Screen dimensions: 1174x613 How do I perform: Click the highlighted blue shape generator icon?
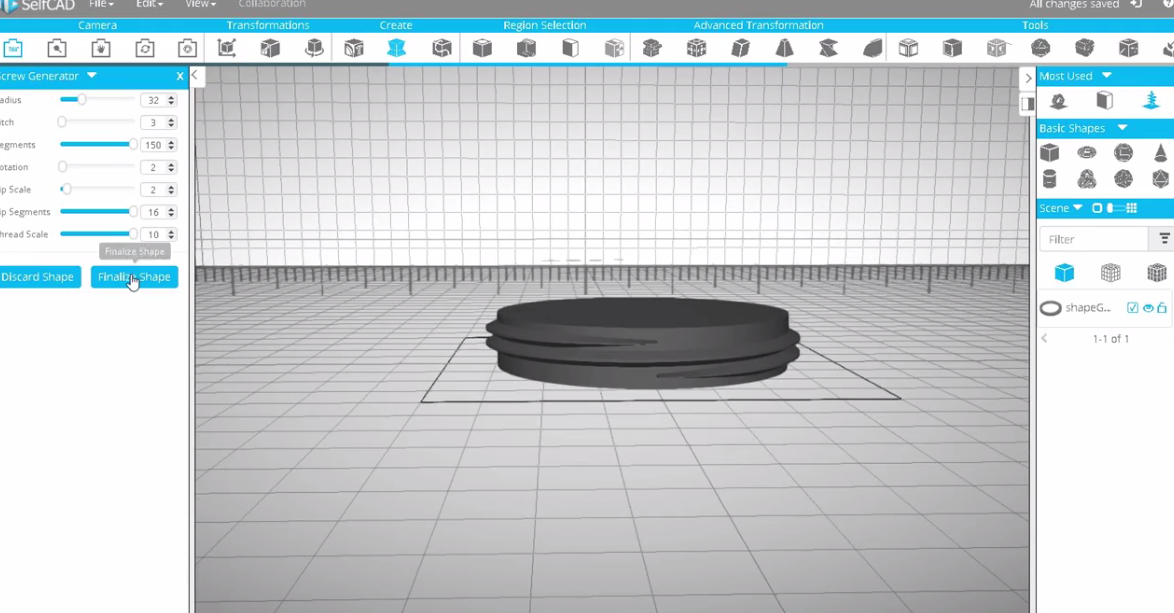(x=397, y=49)
